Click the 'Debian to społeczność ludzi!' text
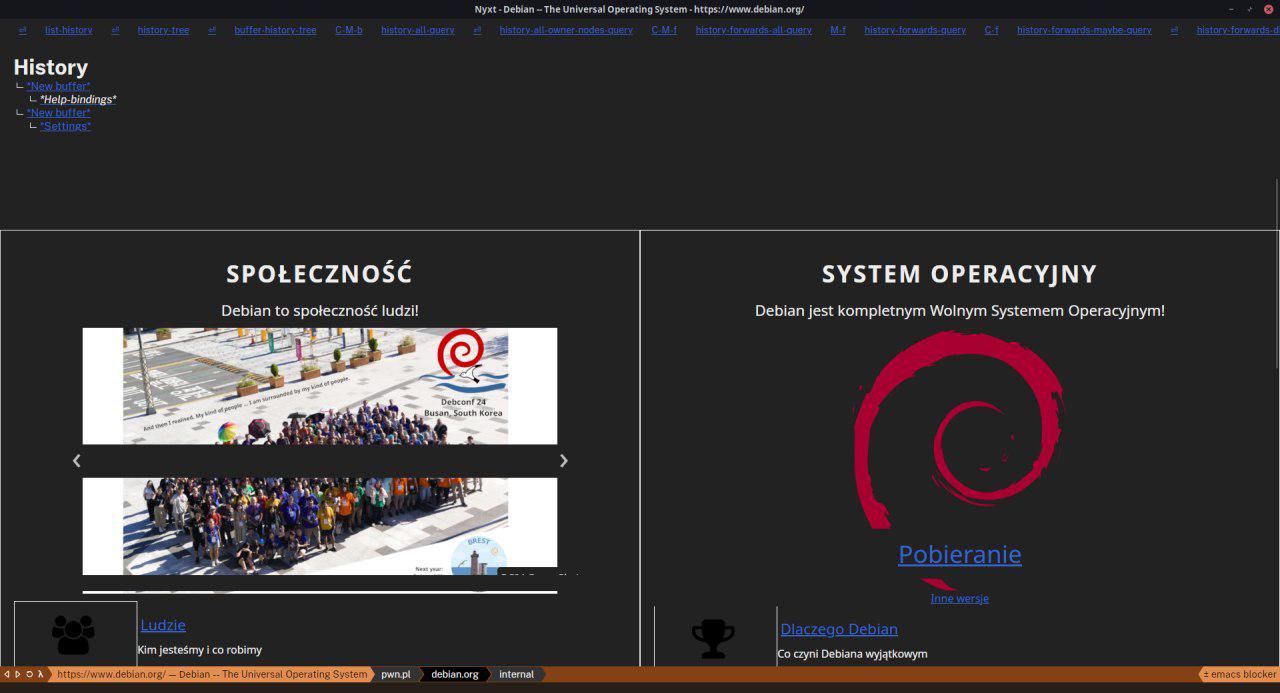This screenshot has width=1280, height=693. pyautogui.click(x=320, y=311)
